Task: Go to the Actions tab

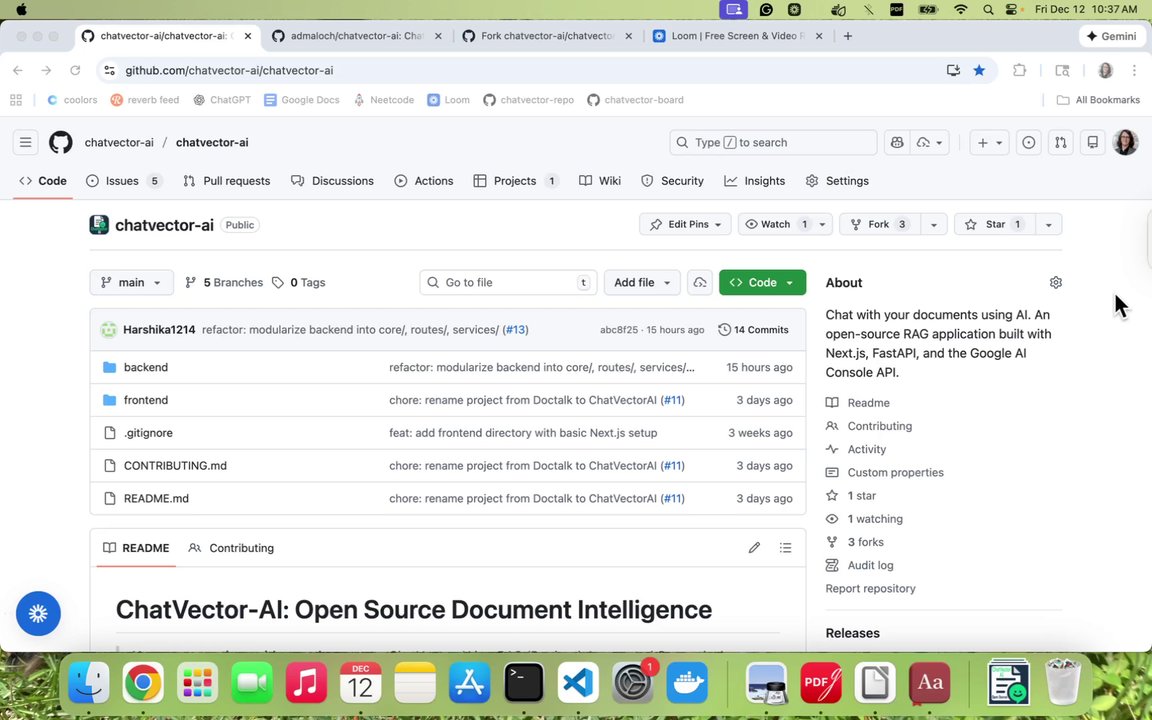Action: click(x=424, y=181)
